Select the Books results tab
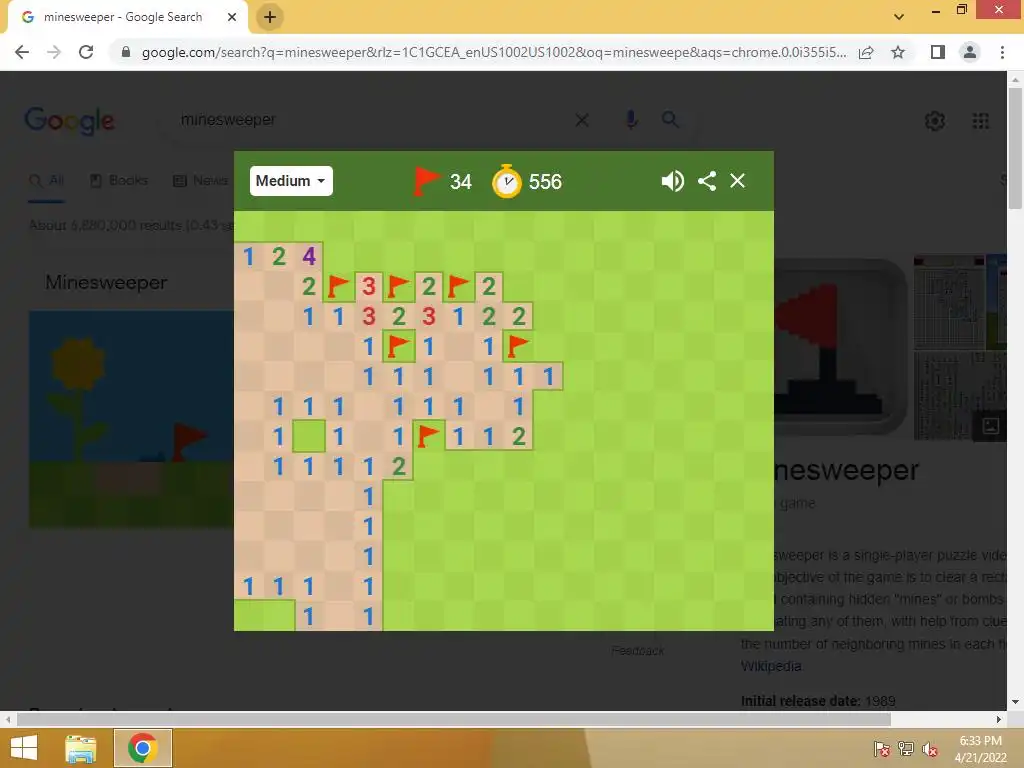The width and height of the screenshot is (1024, 768). tap(119, 180)
